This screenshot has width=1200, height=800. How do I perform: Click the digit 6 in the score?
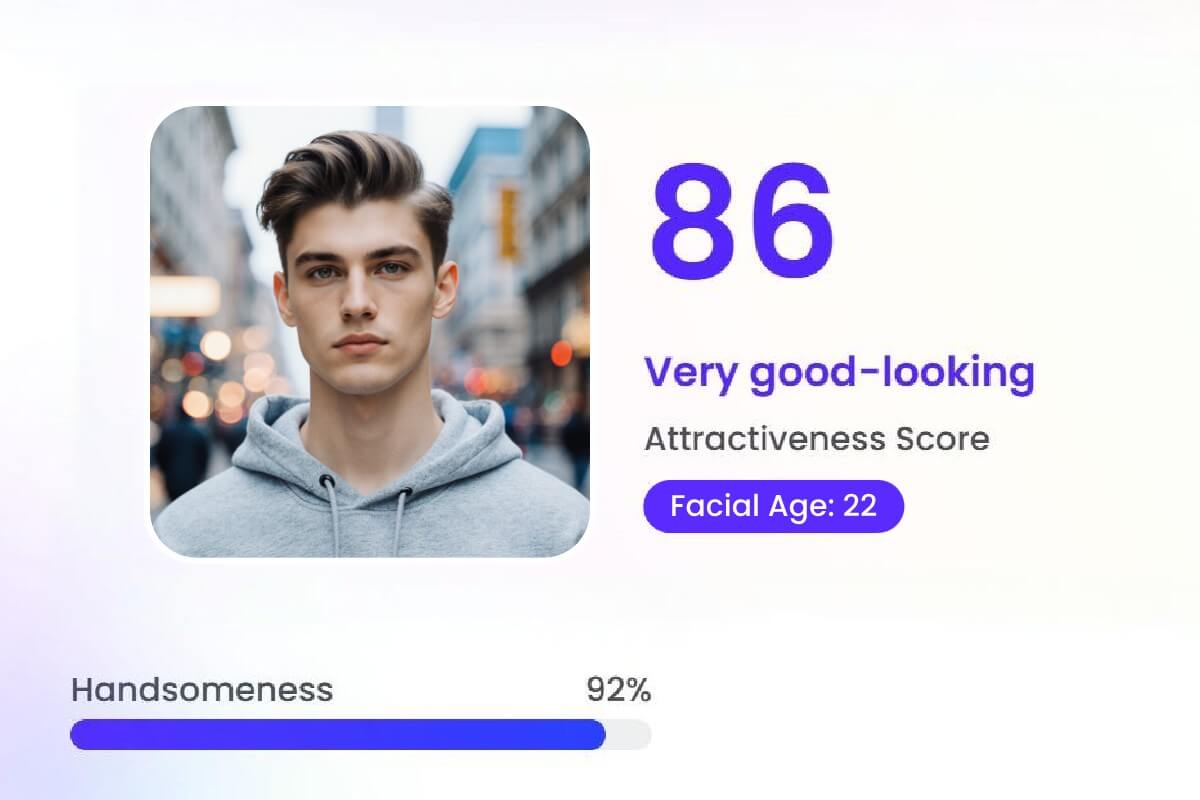tap(788, 224)
